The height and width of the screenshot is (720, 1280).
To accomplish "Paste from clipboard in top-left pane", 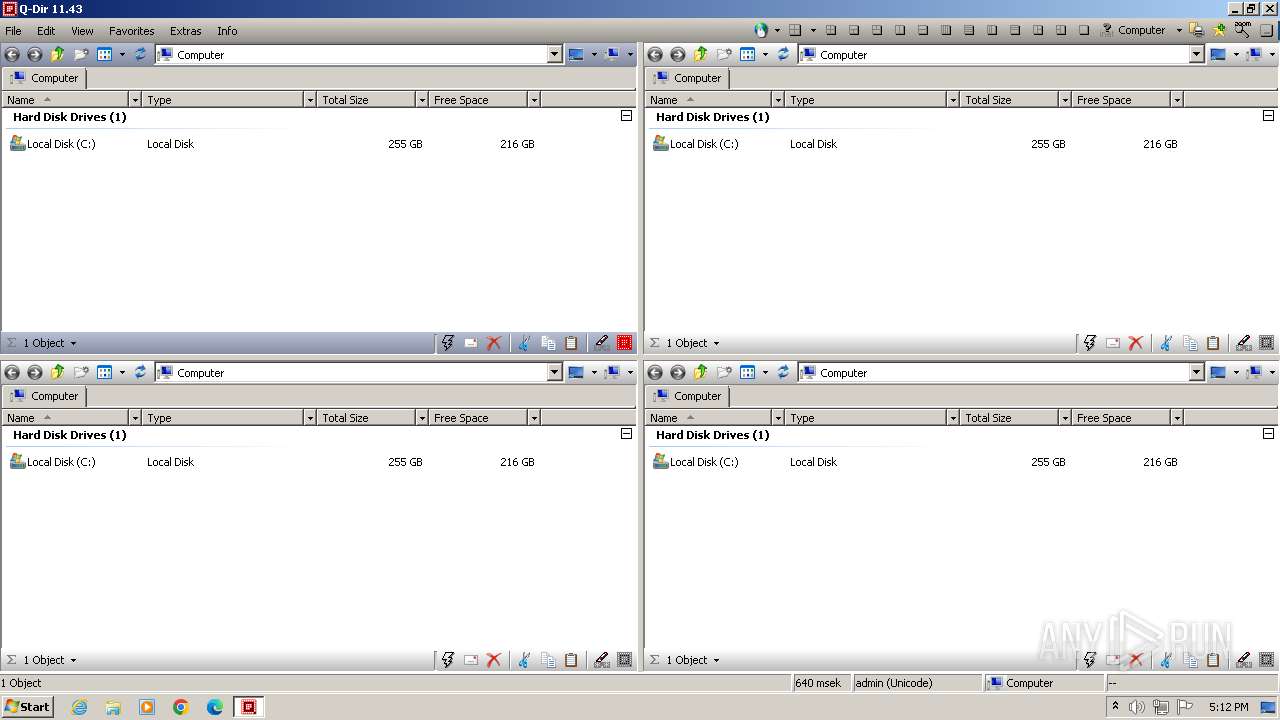I will 571,343.
